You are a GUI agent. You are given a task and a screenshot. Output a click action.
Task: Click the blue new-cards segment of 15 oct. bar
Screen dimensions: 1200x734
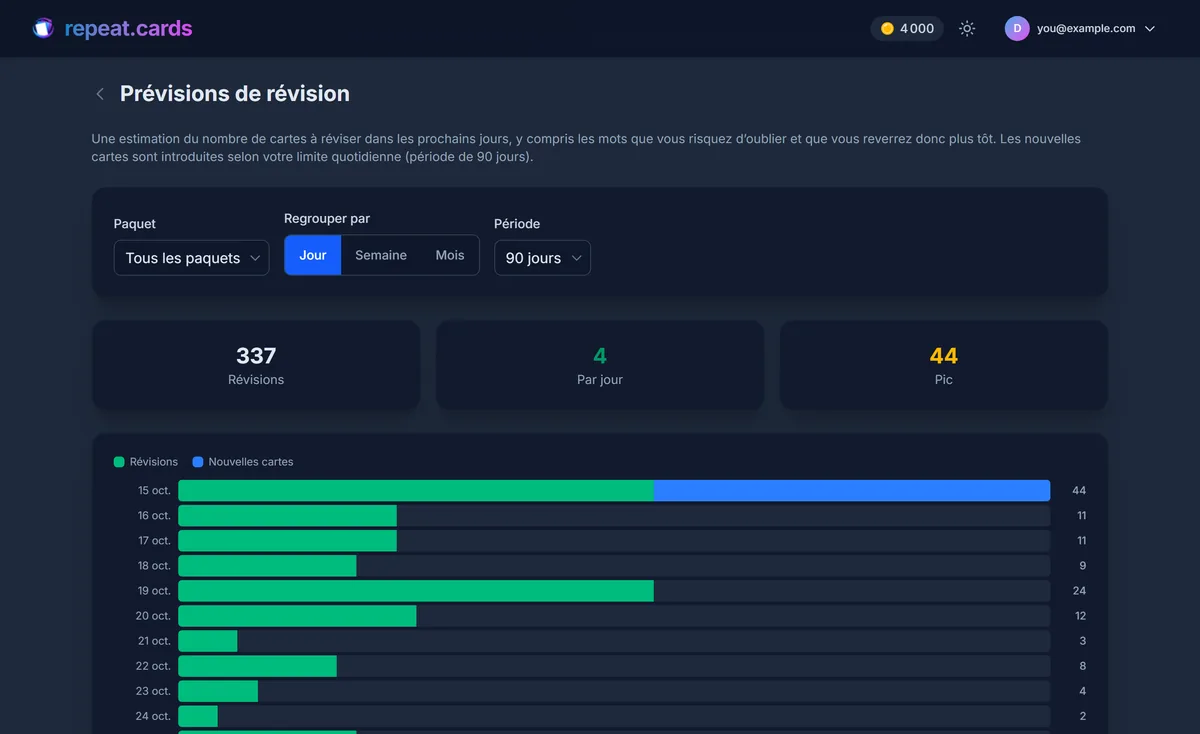(x=852, y=490)
